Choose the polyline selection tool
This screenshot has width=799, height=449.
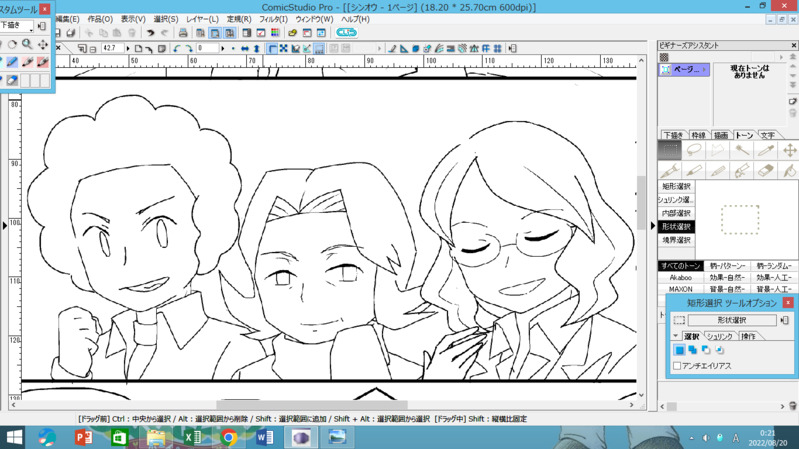[717, 150]
